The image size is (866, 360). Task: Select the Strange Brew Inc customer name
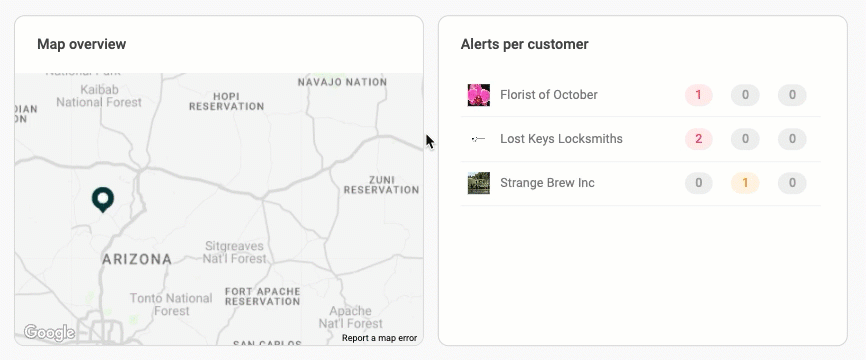point(547,183)
